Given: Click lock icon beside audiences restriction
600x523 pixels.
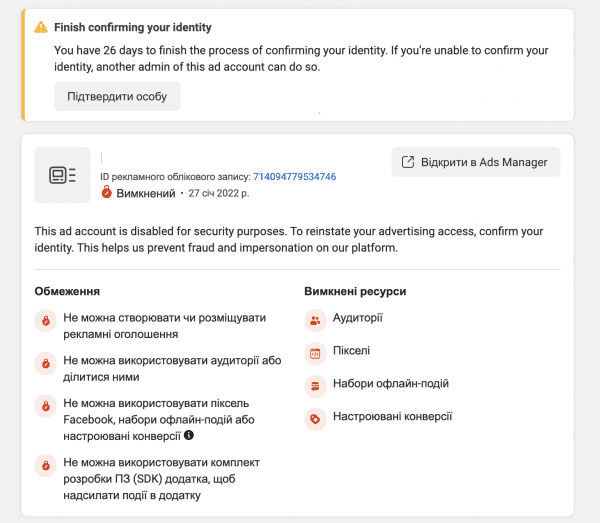Looking at the screenshot, I should (46, 363).
